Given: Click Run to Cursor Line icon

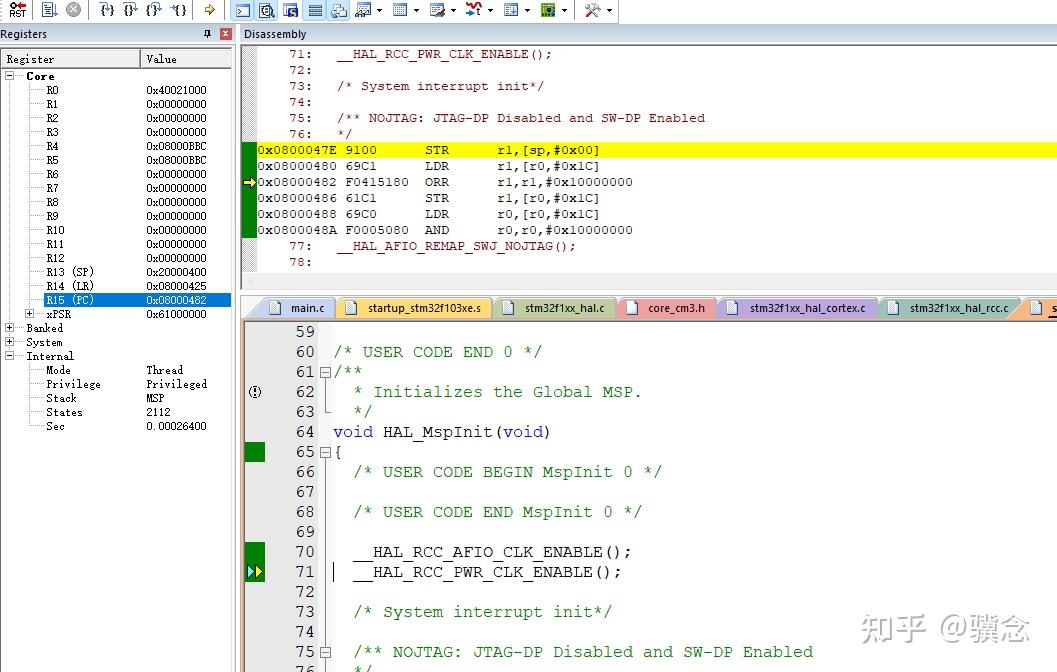Looking at the screenshot, I should (x=177, y=10).
